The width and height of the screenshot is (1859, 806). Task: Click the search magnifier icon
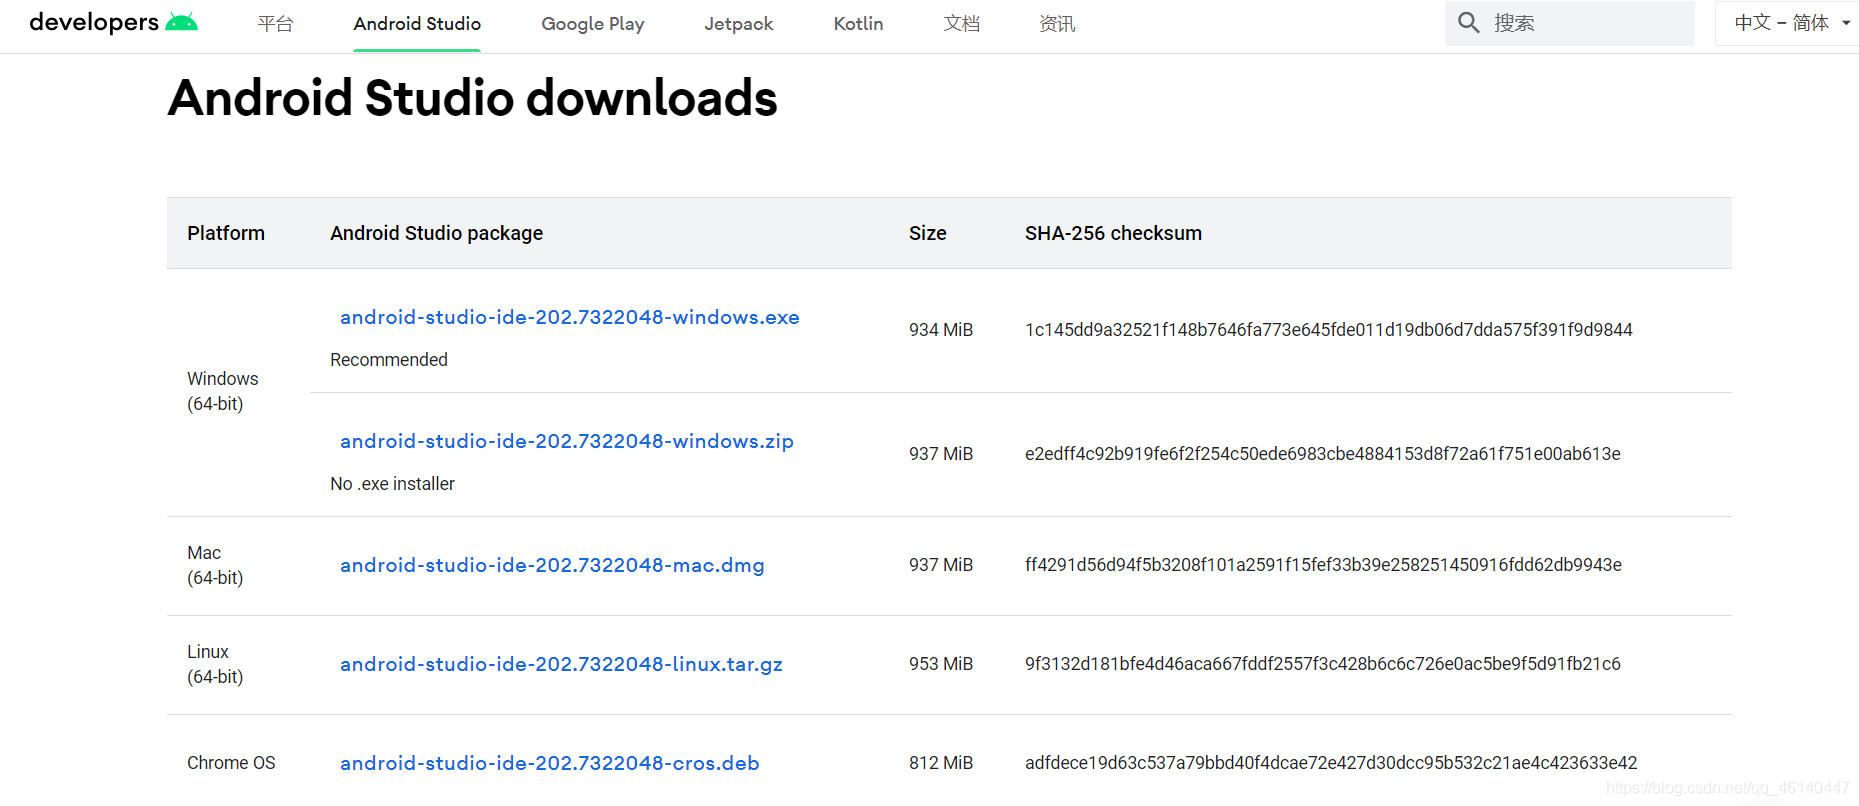coord(1468,22)
